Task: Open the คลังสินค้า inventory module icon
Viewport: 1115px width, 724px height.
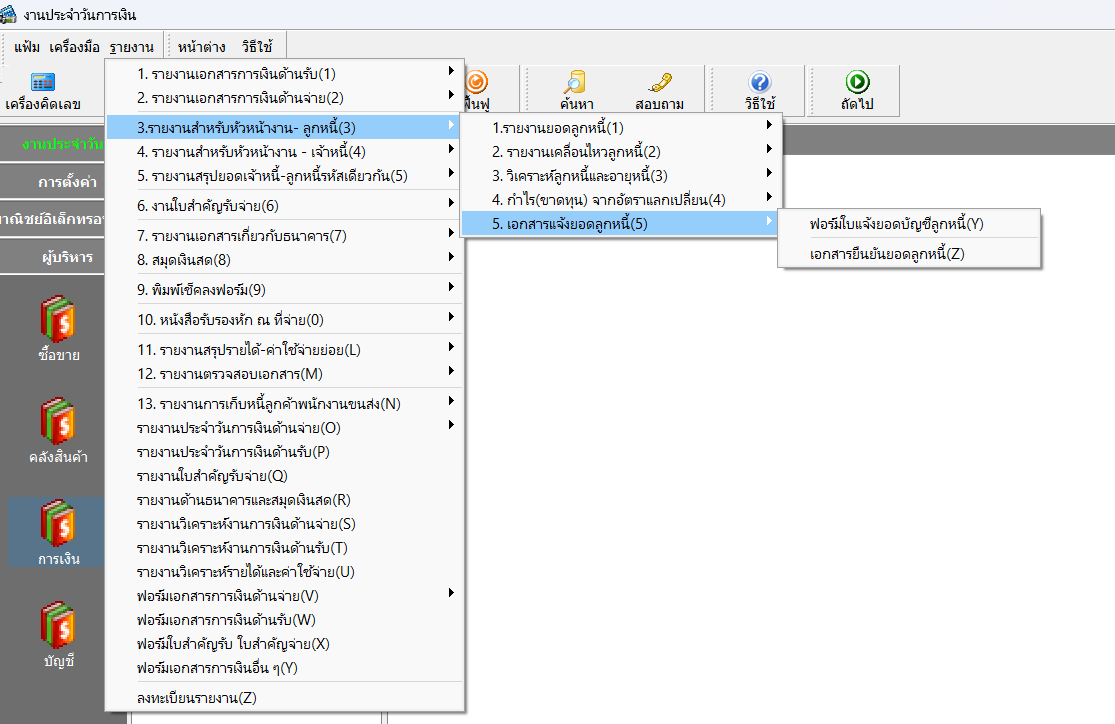Action: 57,431
